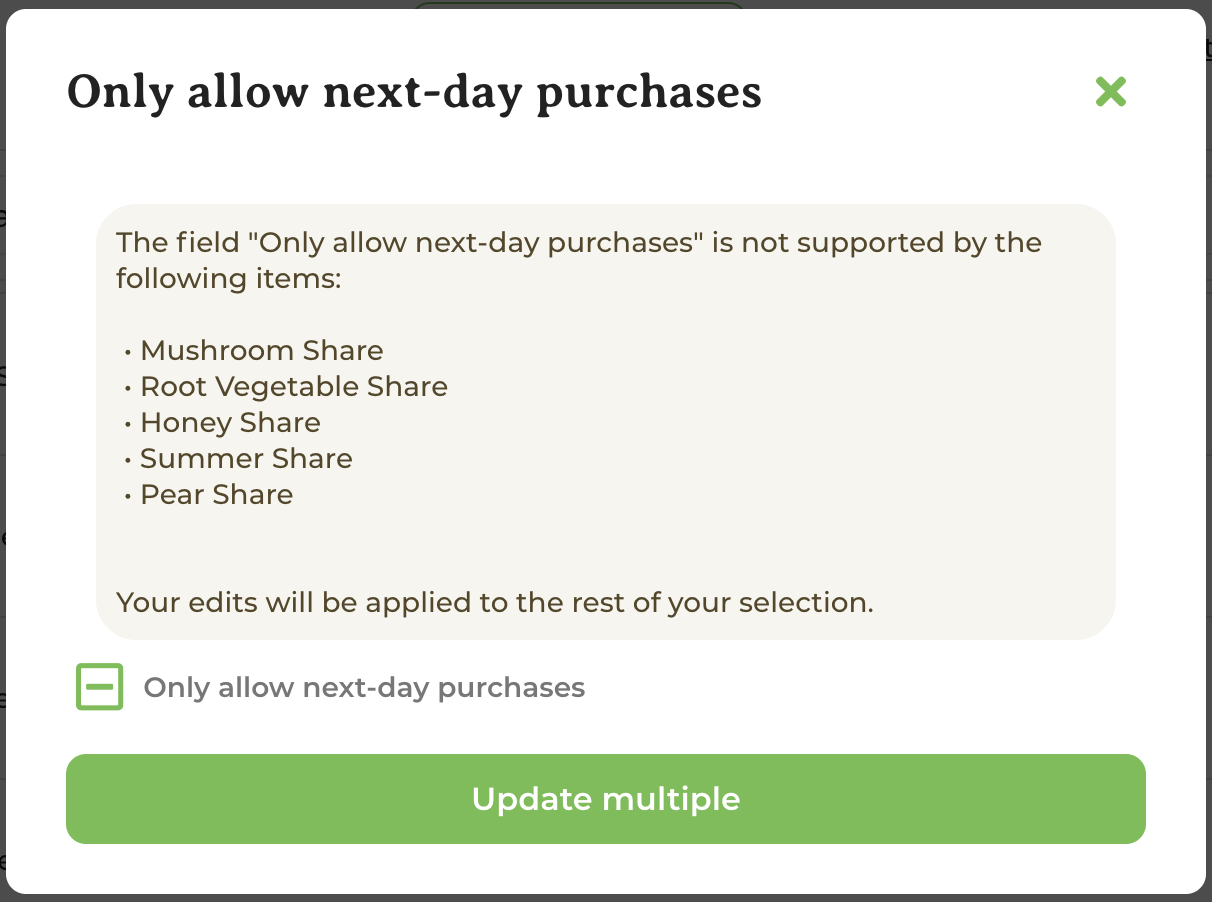Select the Root Vegetable Share entry
The image size is (1212, 902).
(294, 386)
